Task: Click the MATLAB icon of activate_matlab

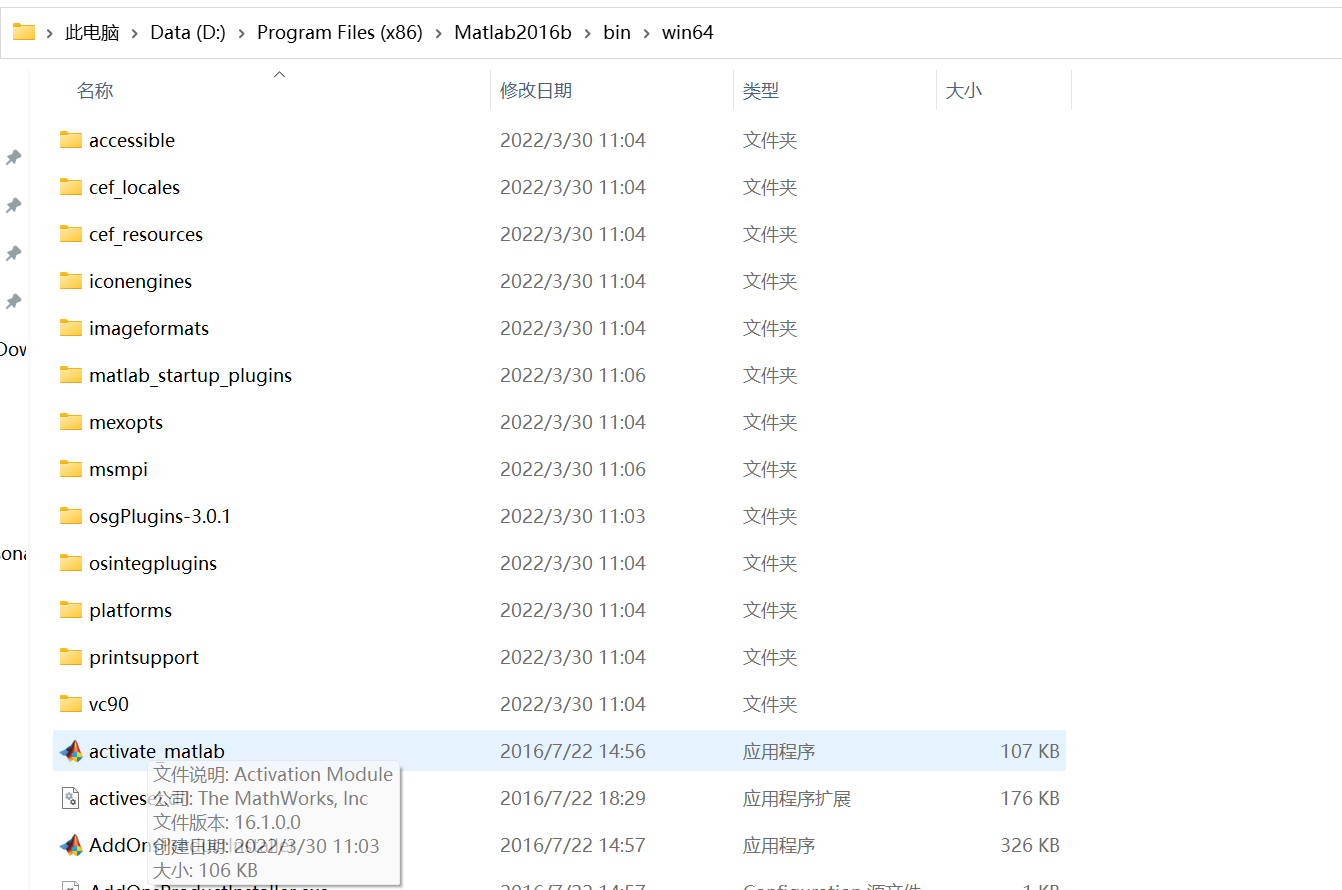Action: (71, 751)
